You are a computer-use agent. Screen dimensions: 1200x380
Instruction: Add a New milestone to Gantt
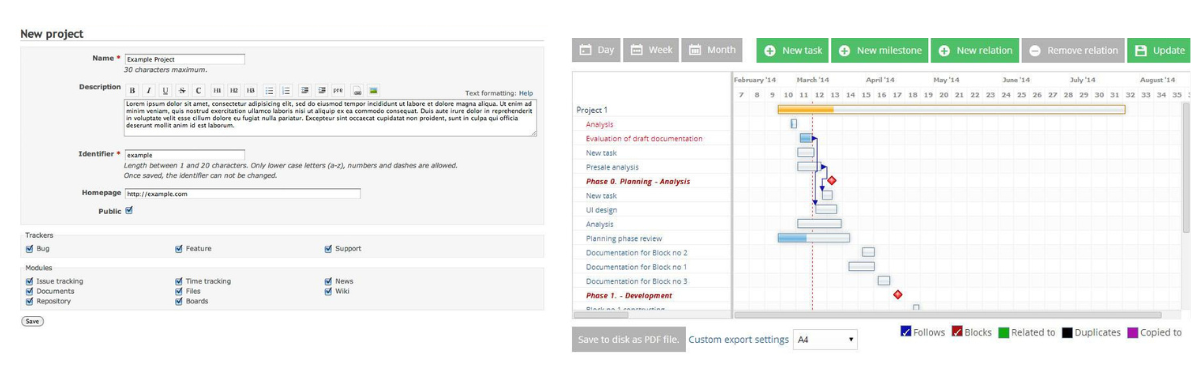tap(879, 50)
